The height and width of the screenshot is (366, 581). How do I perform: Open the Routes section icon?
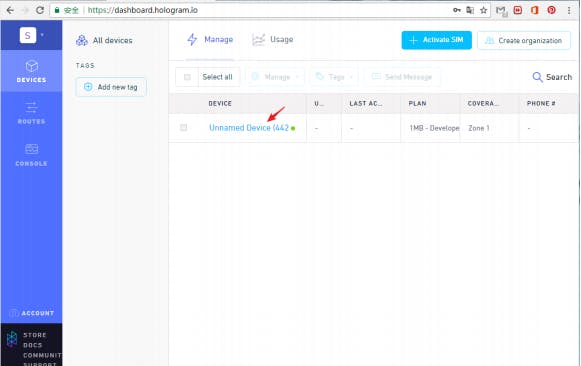[31, 107]
